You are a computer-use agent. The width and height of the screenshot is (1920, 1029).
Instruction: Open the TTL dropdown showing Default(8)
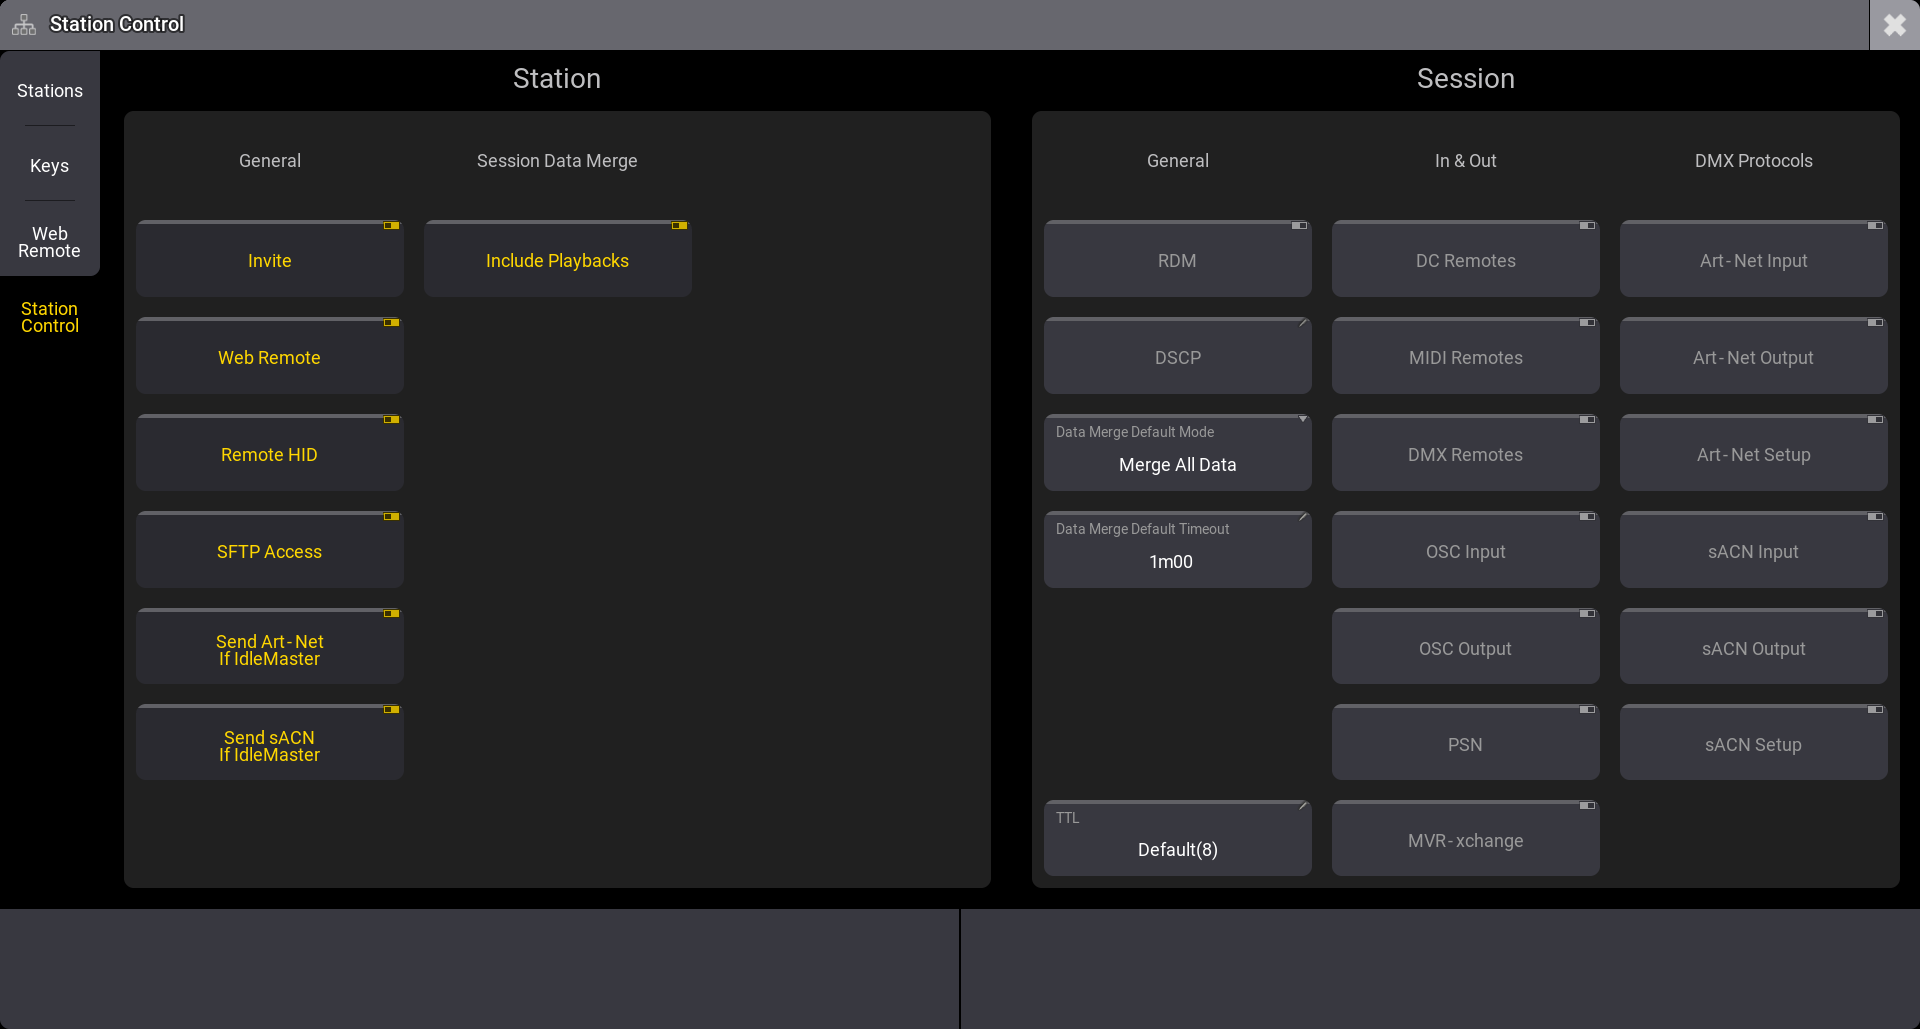(1177, 838)
